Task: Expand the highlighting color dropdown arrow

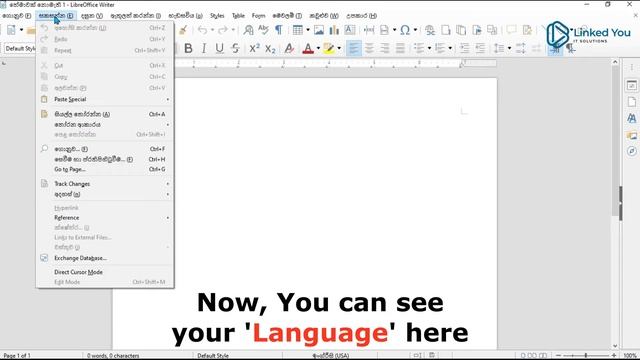Action: [x=339, y=49]
